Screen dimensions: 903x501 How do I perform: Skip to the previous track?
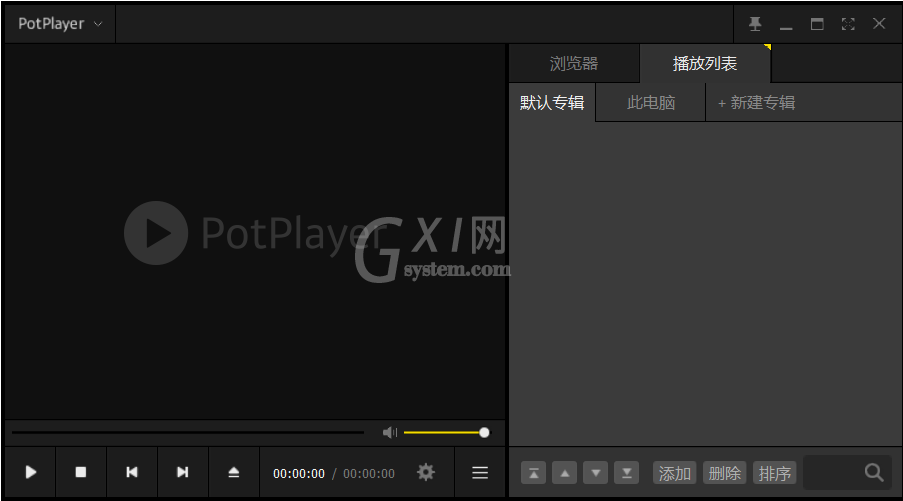[132, 472]
